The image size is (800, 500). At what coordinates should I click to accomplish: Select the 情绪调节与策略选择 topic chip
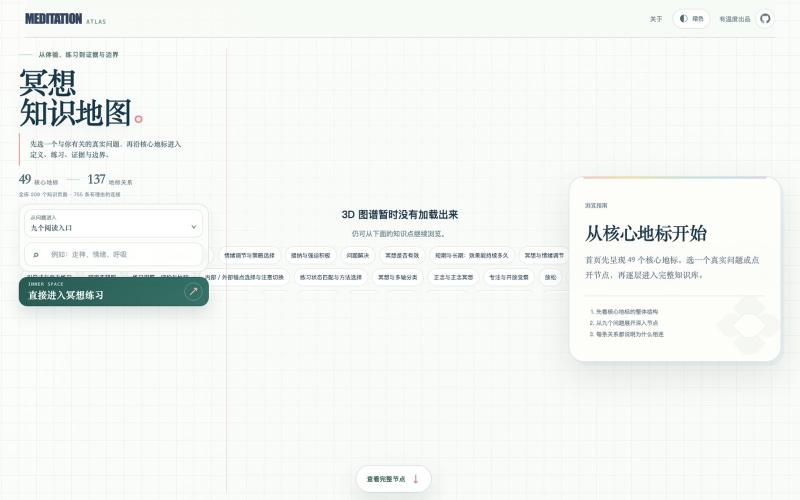click(x=249, y=255)
